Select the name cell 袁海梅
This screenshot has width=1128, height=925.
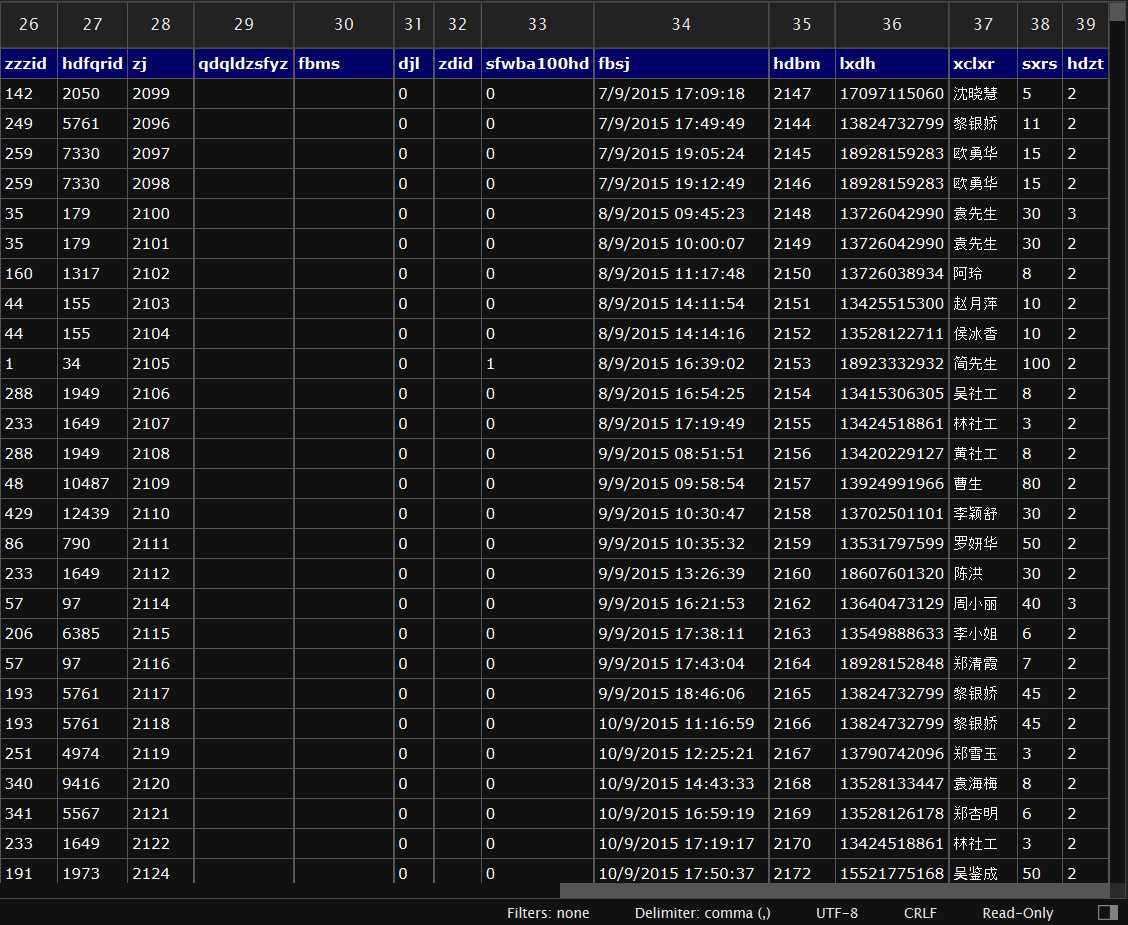(x=983, y=784)
